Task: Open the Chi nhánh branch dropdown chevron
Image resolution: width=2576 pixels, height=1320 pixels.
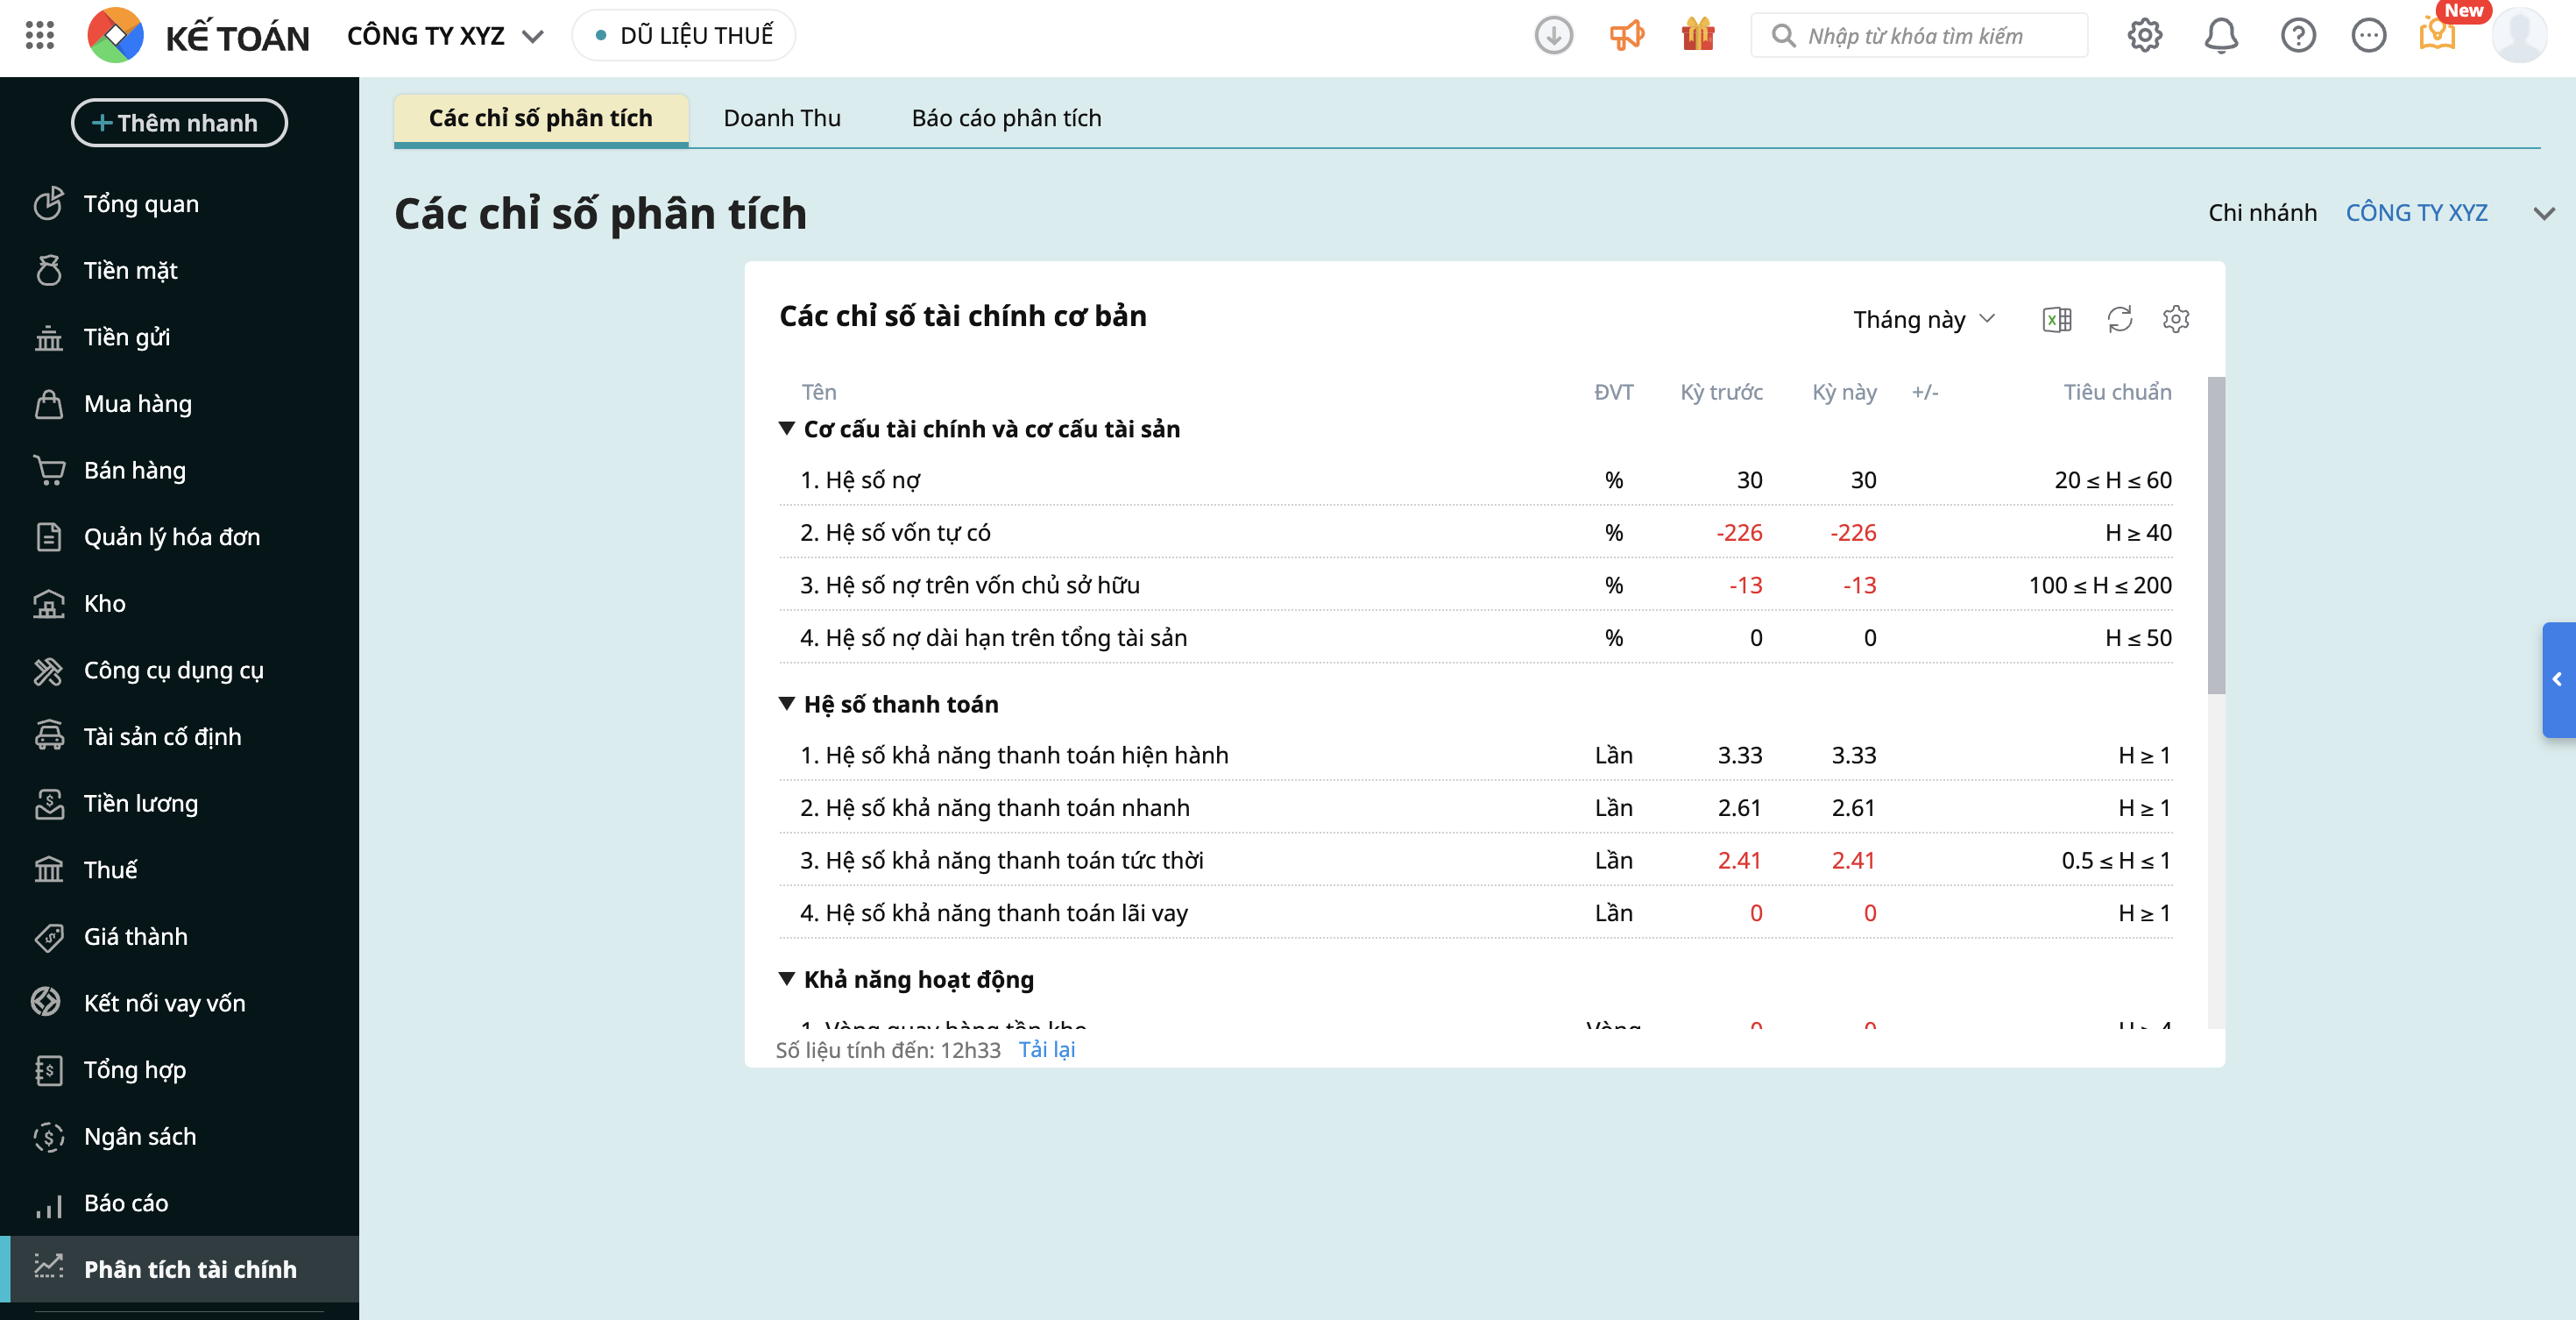Action: 2544,213
